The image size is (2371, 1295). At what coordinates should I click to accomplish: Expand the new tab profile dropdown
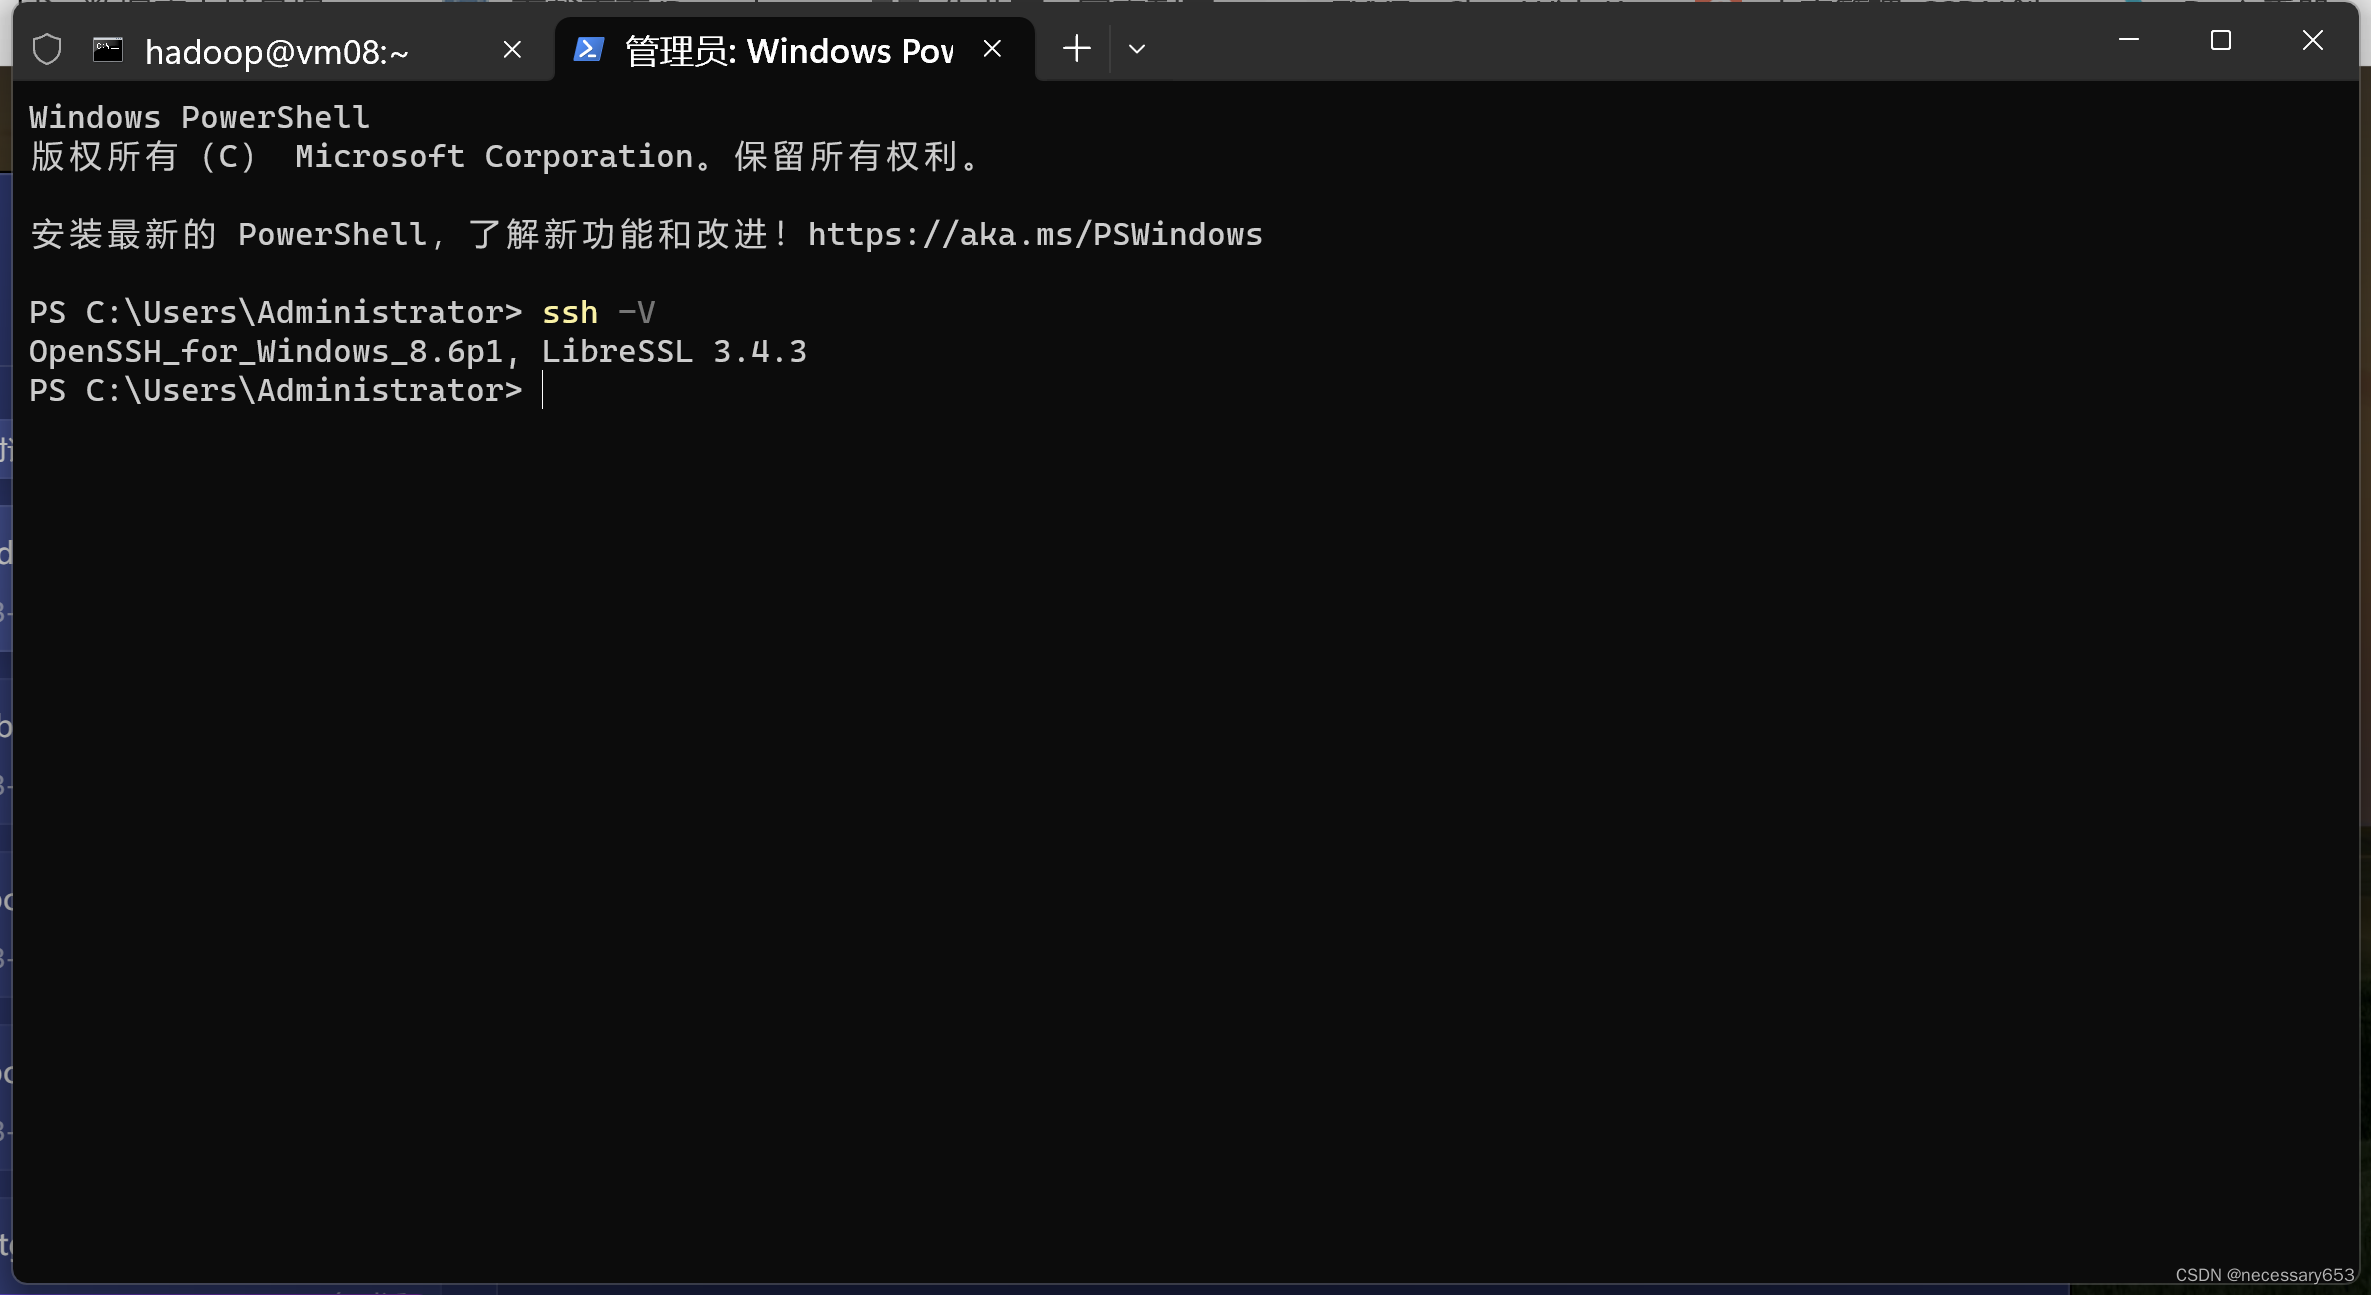1137,49
